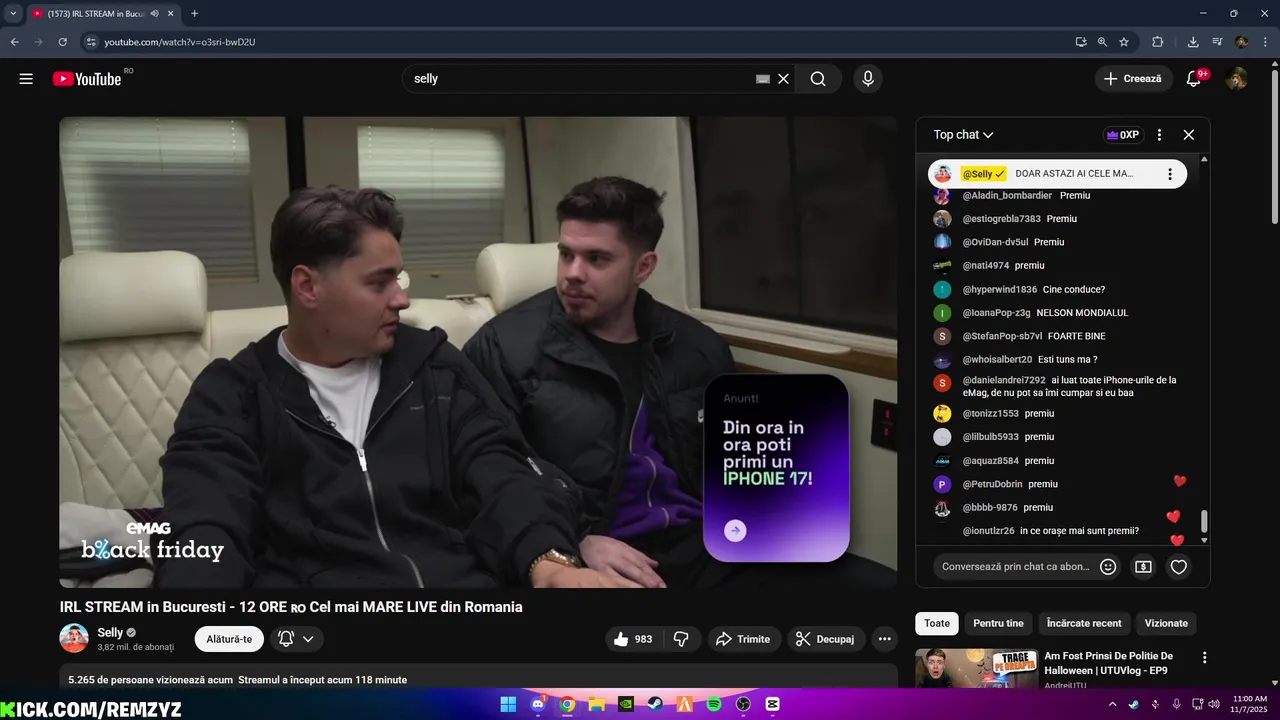Open chat options three-dot menu
This screenshot has width=1280, height=720.
pos(1159,135)
